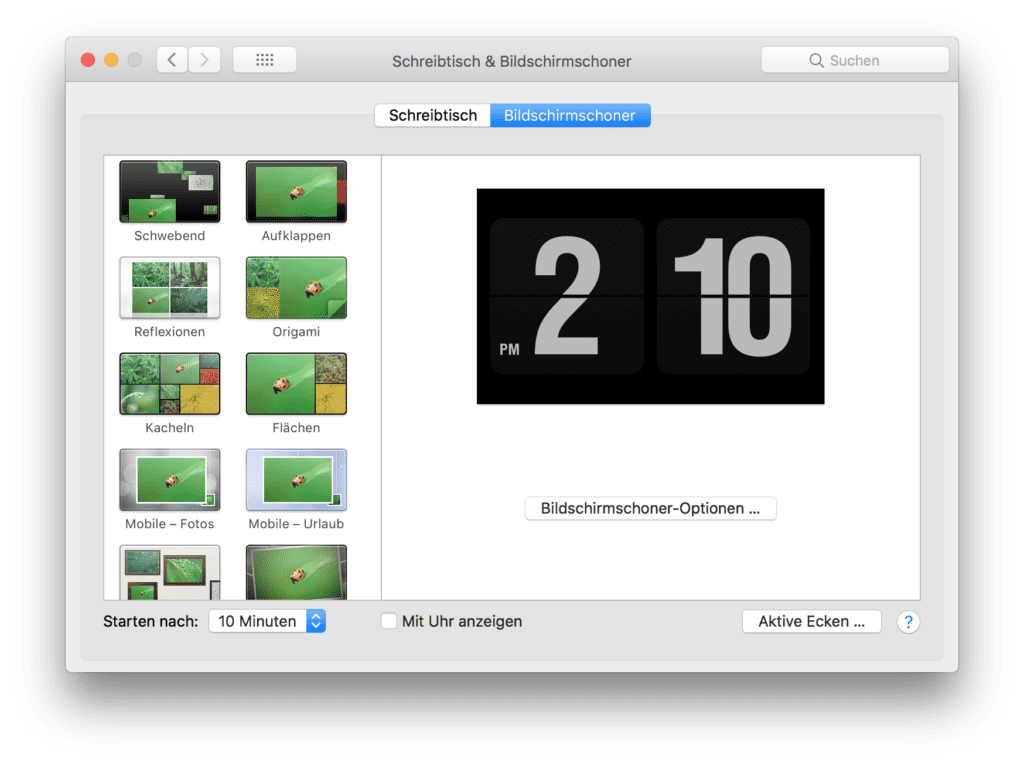Click the Mobile – Urlaub label text
The width and height of the screenshot is (1024, 766).
296,524
